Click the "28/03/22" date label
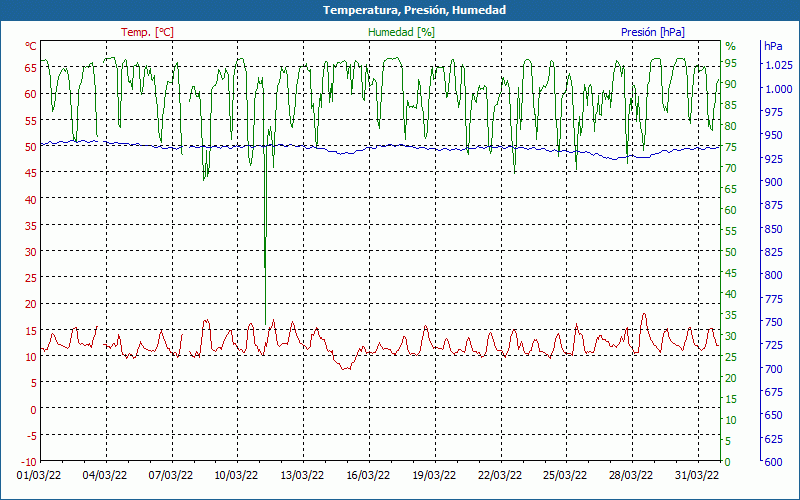This screenshot has height=500, width=800. point(631,475)
